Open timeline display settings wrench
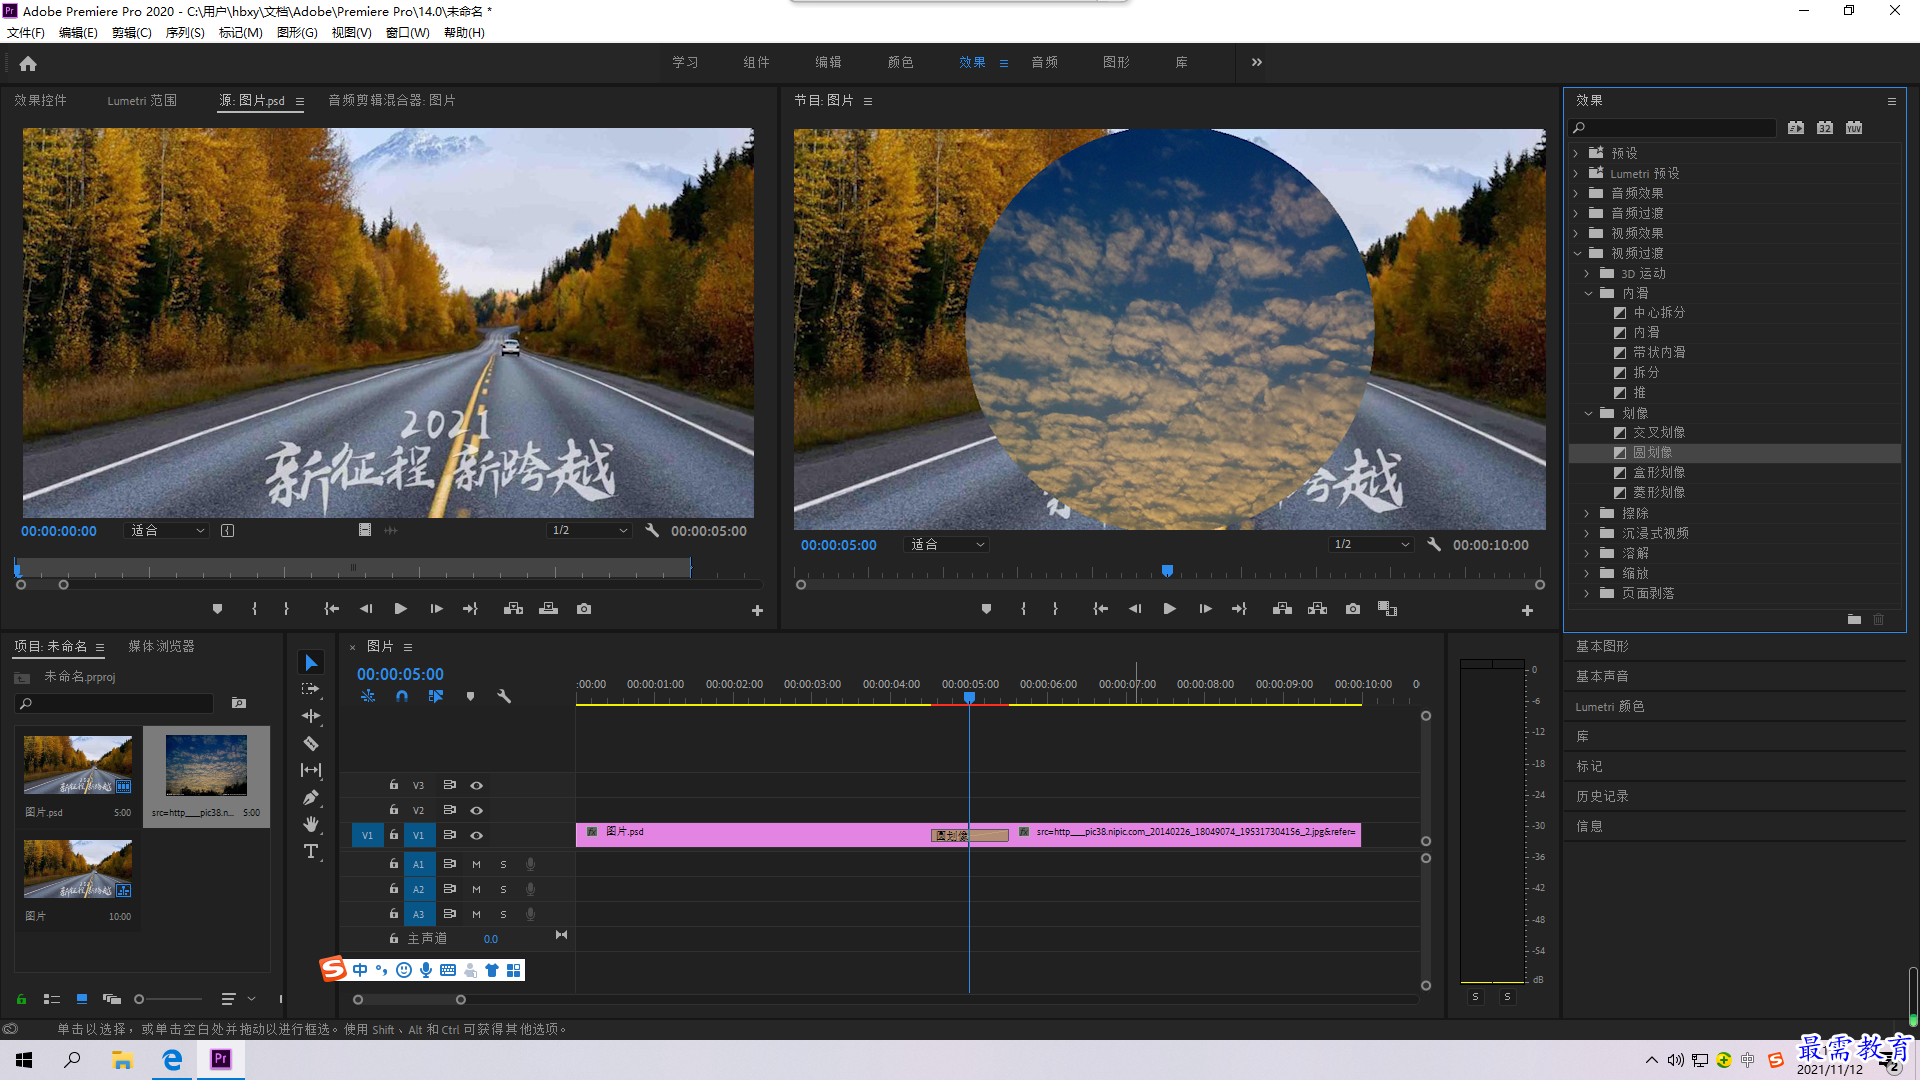Viewport: 1920px width, 1080px height. tap(504, 696)
